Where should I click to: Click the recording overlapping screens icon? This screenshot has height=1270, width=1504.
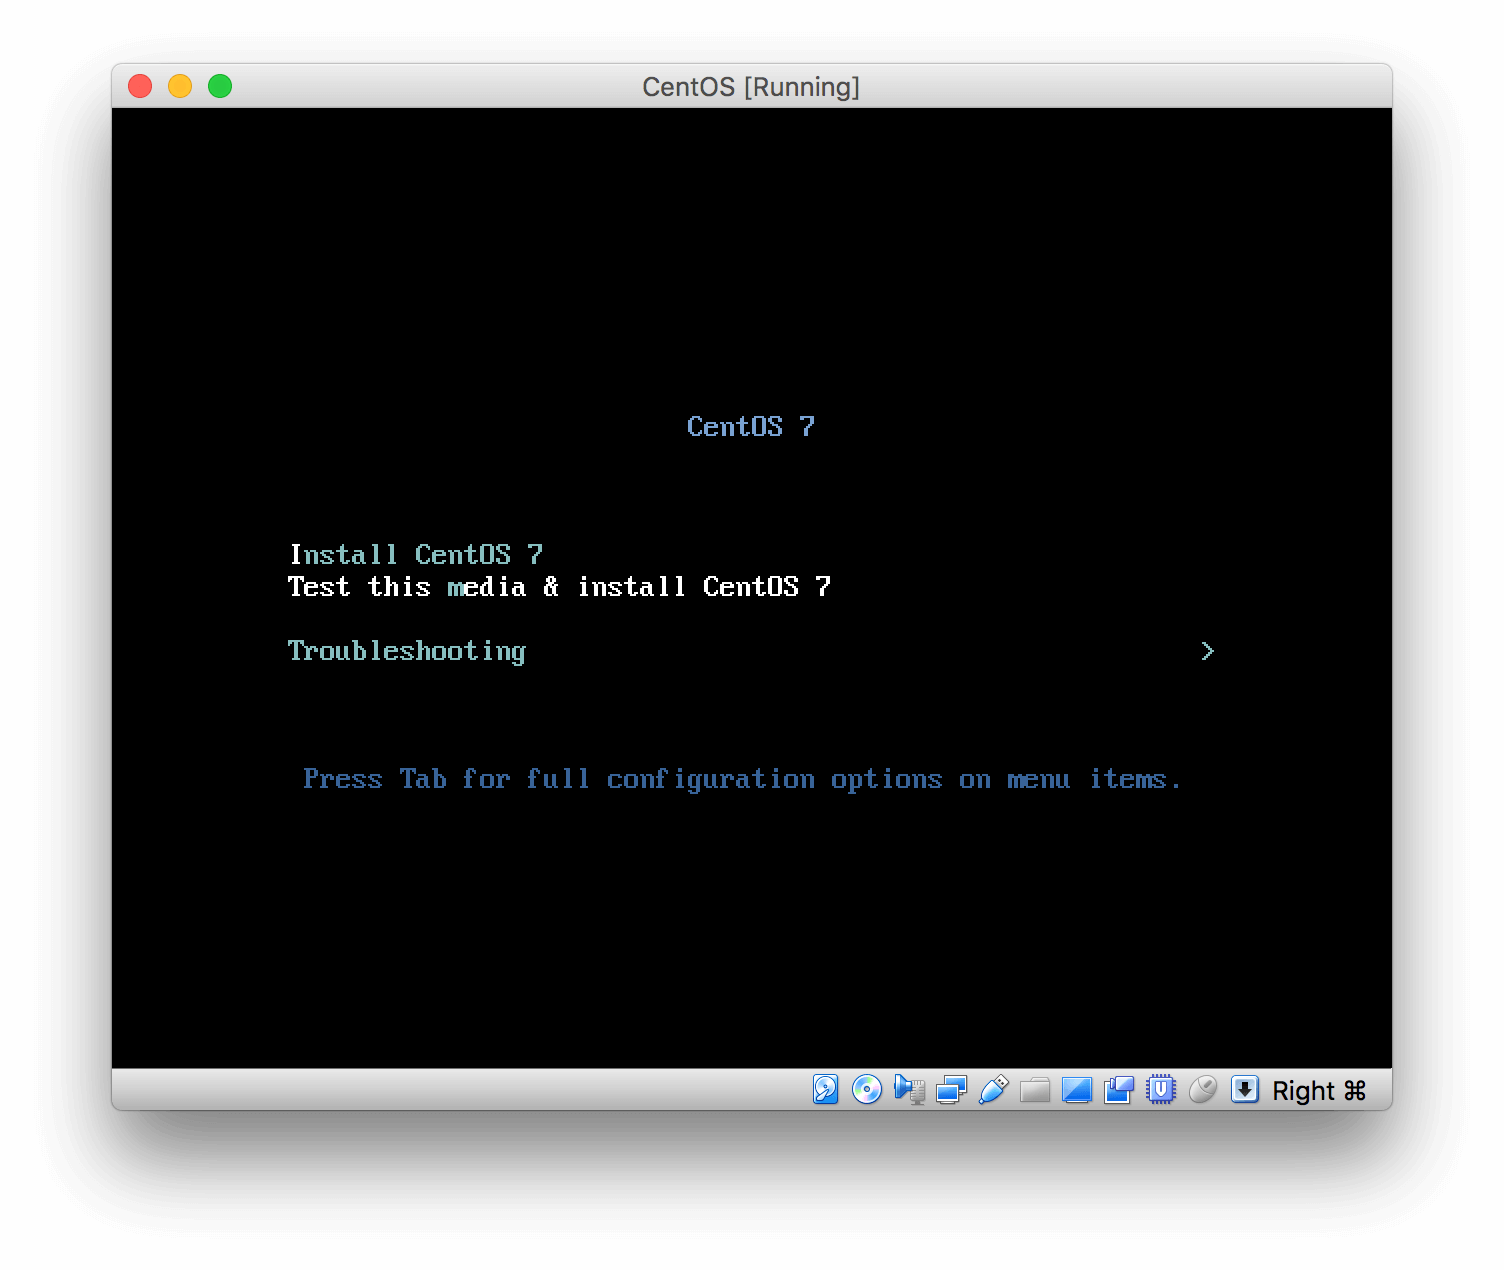click(x=1119, y=1089)
